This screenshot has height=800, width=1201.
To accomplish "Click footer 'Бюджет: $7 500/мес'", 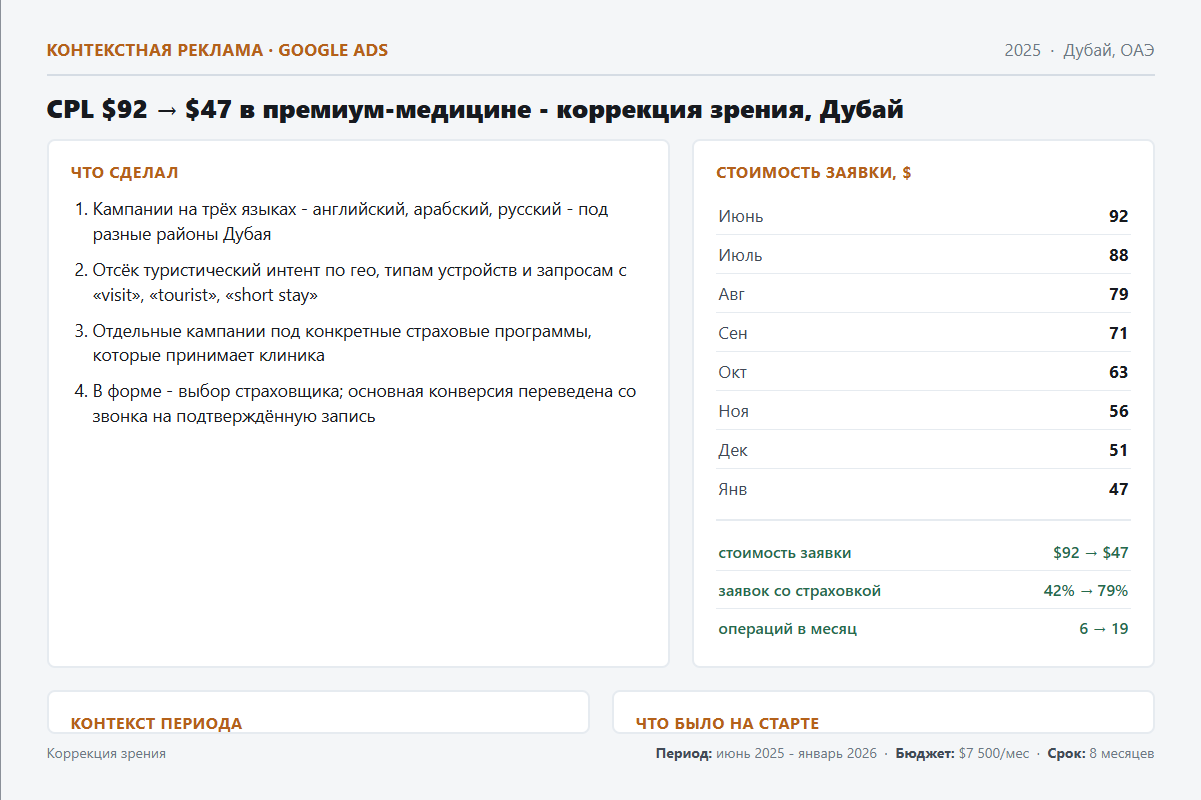I will 962,753.
